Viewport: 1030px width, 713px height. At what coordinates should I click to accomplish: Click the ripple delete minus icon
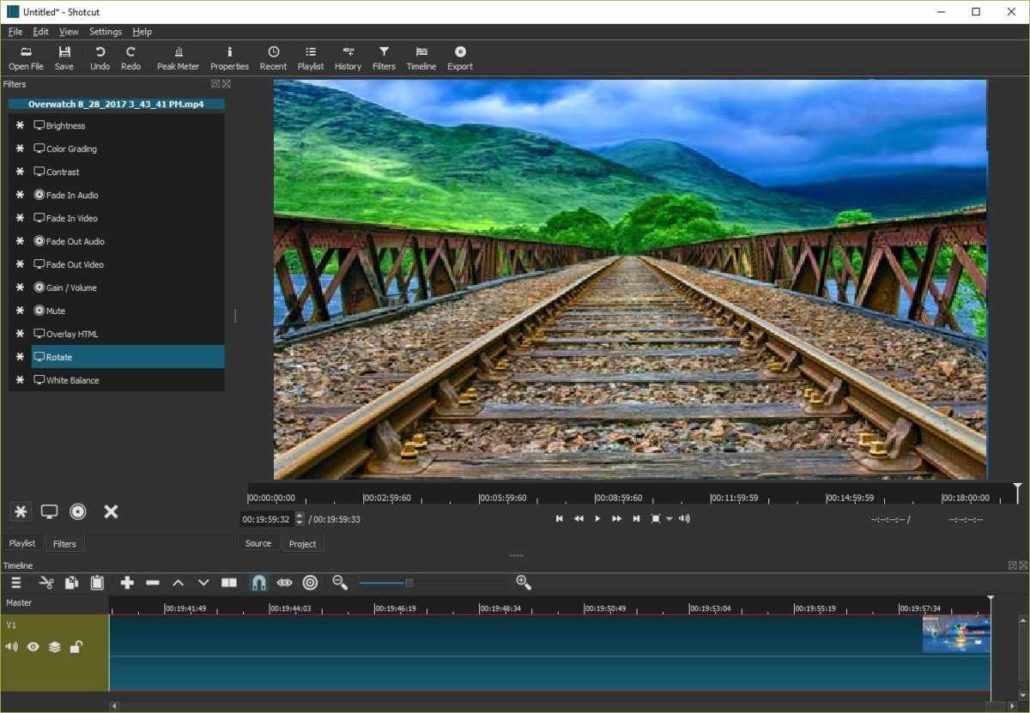tap(152, 583)
